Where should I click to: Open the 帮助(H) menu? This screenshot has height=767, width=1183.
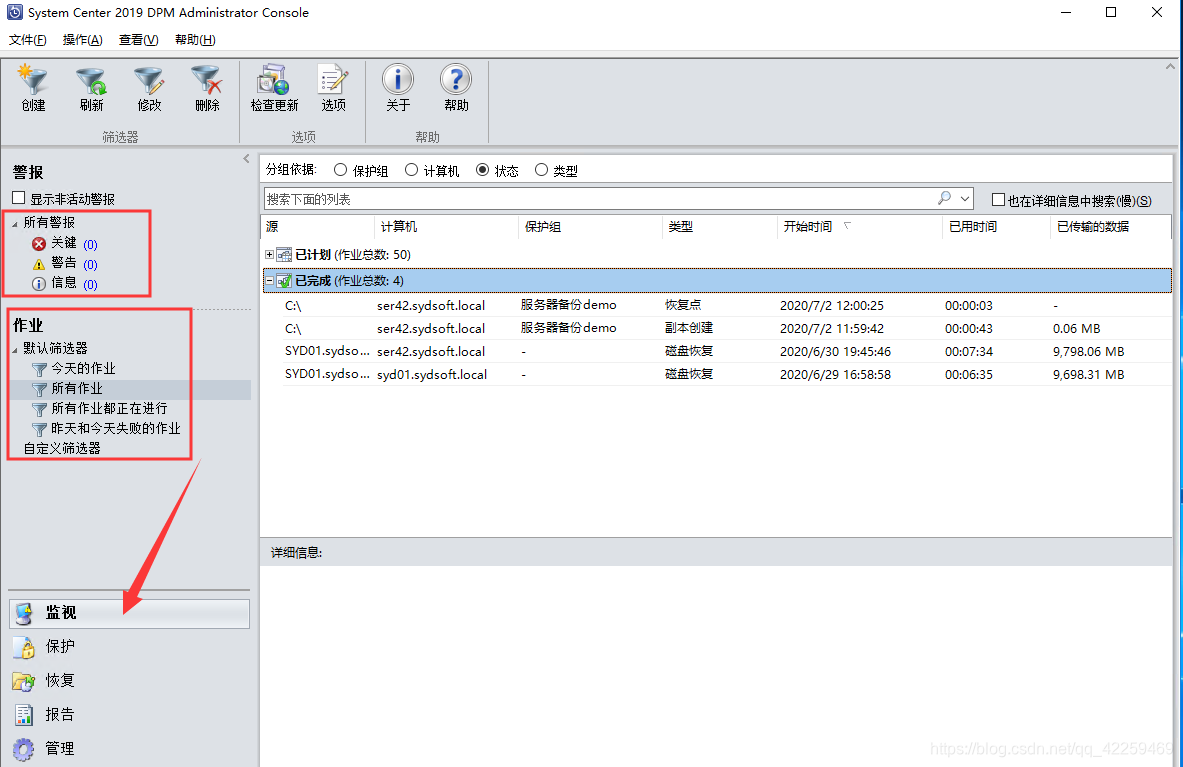click(x=195, y=40)
